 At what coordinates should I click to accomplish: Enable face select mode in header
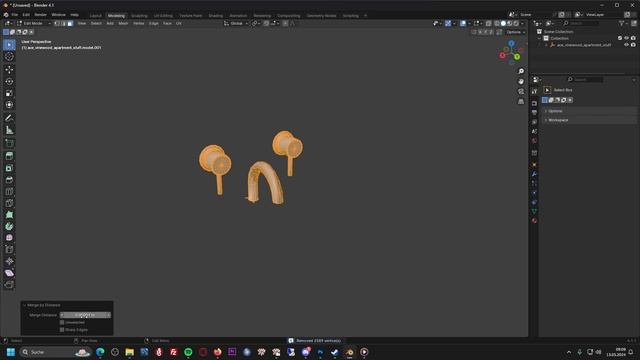pos(70,24)
